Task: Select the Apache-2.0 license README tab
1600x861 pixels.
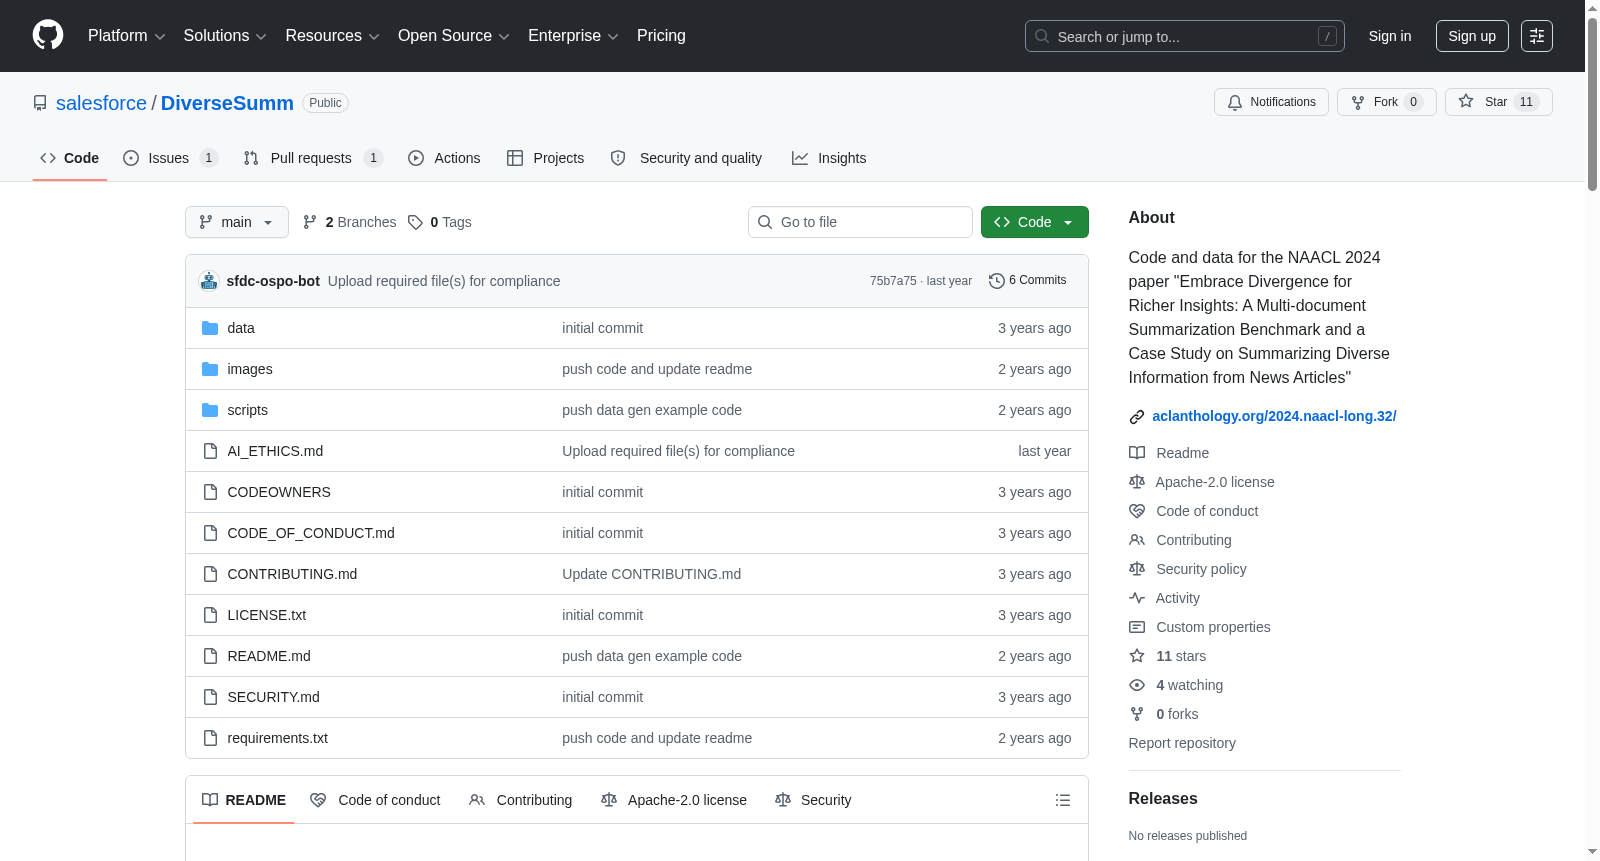Action: pyautogui.click(x=674, y=800)
